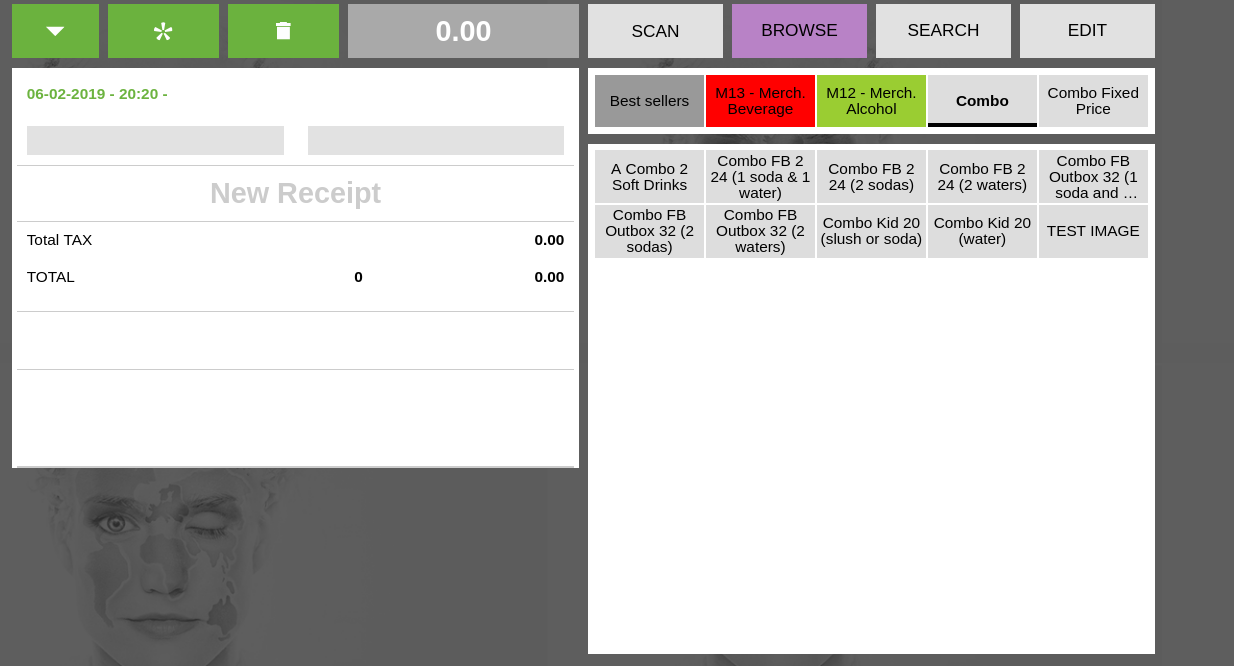Choose the green M12 Merch. Alcohol category

[x=871, y=101]
